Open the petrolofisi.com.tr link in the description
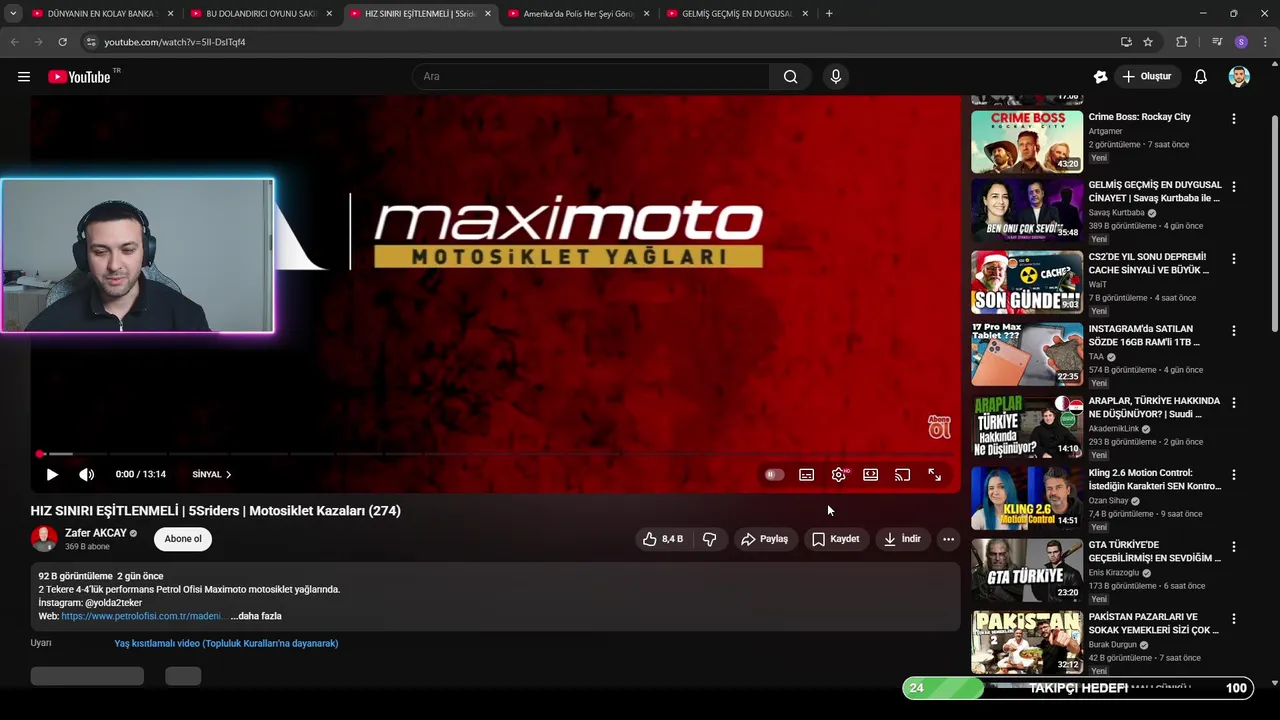The height and width of the screenshot is (720, 1280). click(x=141, y=616)
